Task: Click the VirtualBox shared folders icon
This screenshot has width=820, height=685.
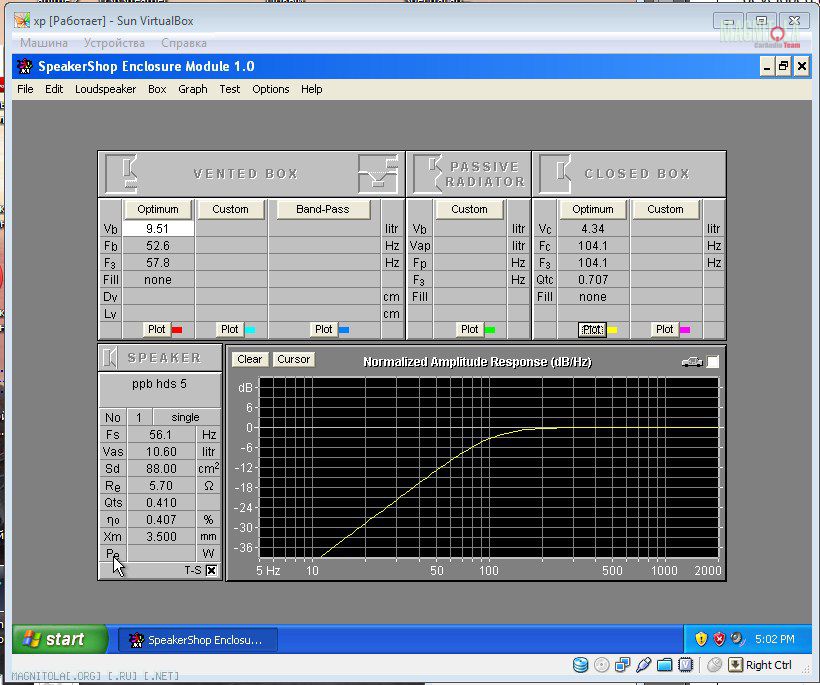Action: click(664, 665)
